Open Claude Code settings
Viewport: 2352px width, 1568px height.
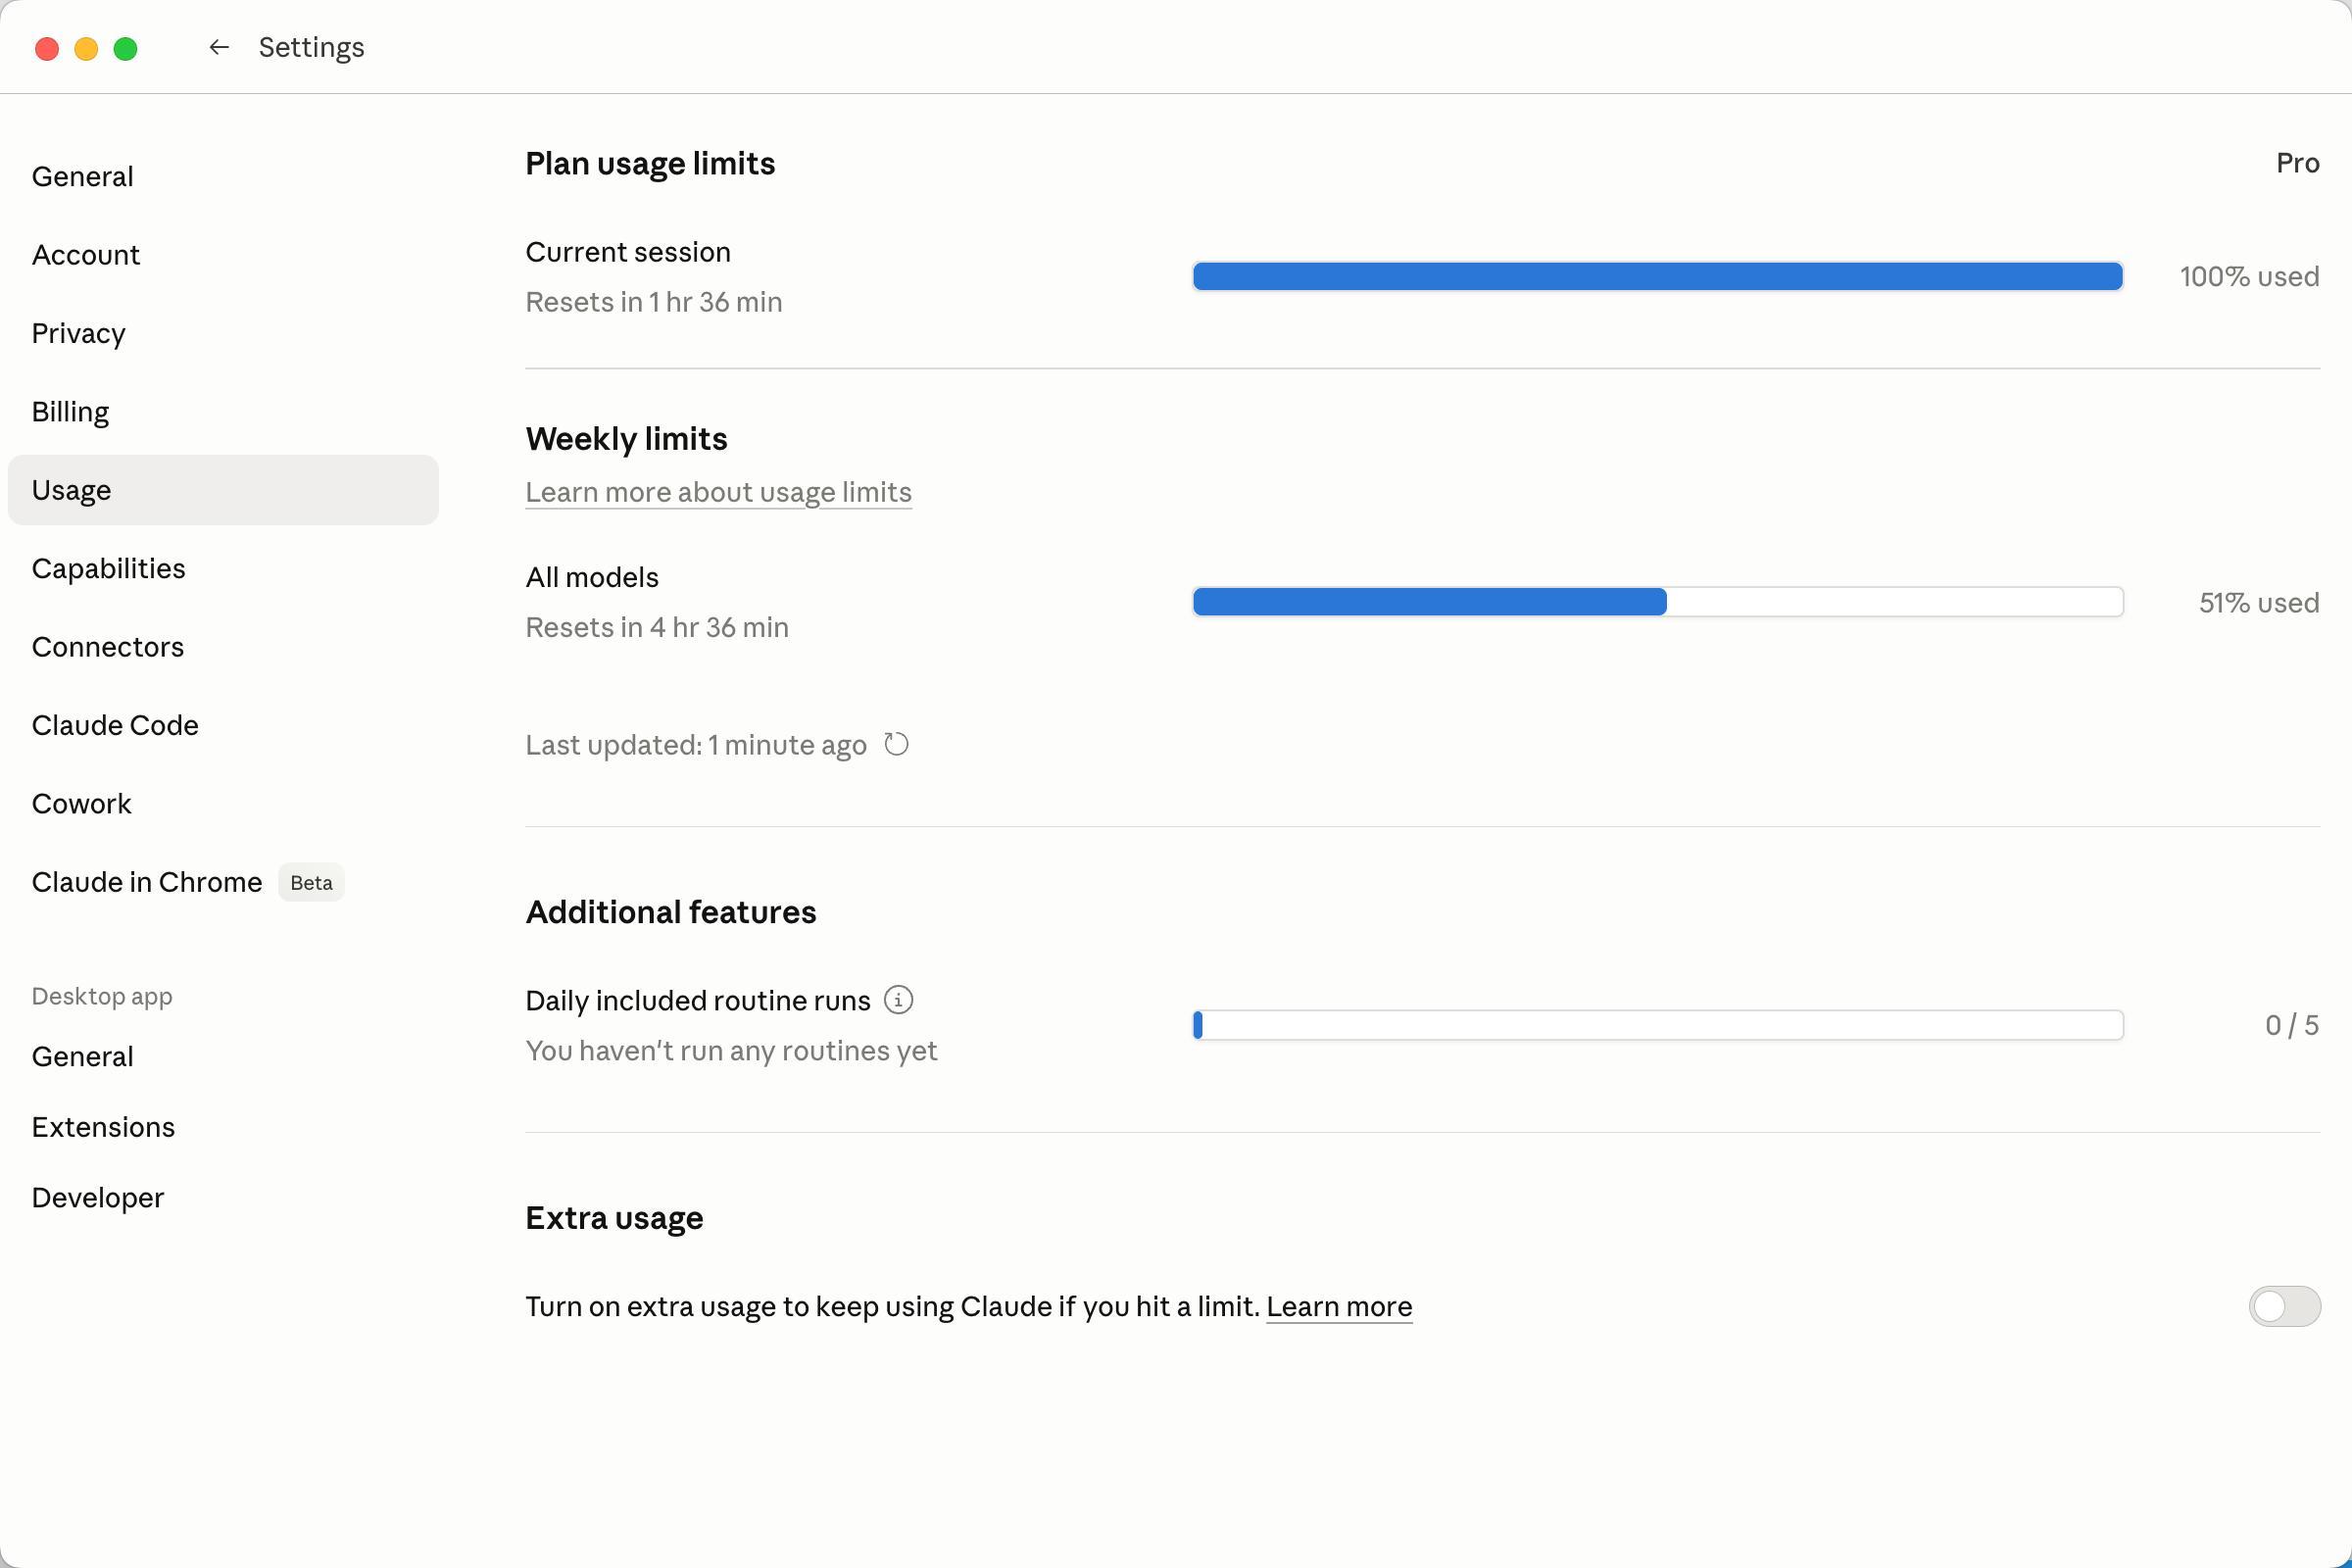[115, 725]
